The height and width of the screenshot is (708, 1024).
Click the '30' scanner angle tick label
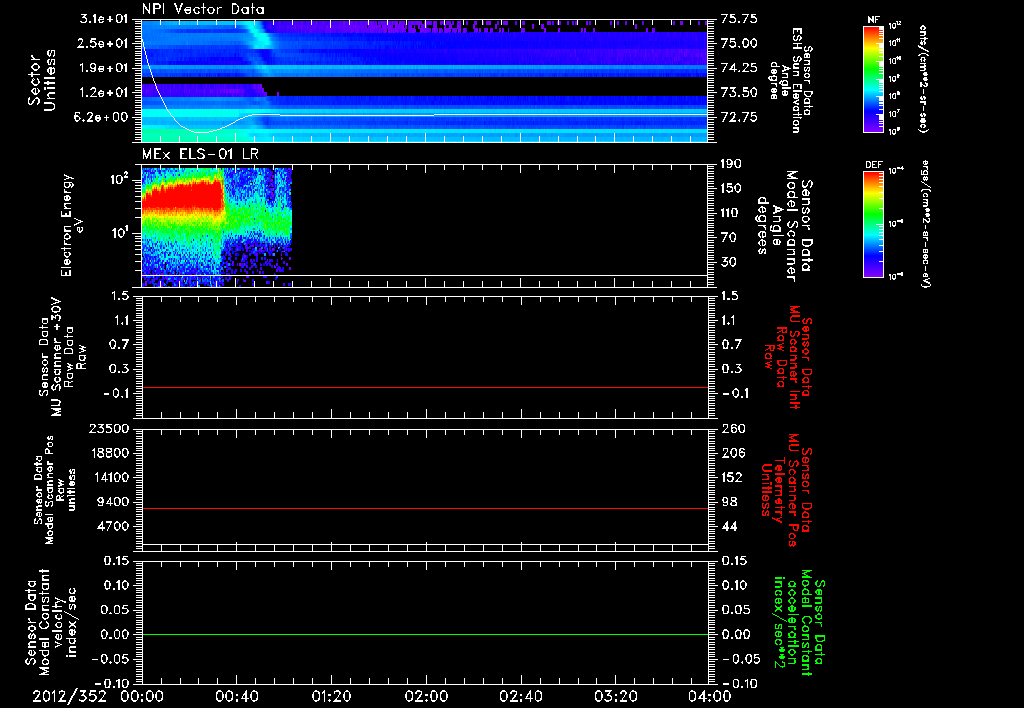tap(729, 263)
